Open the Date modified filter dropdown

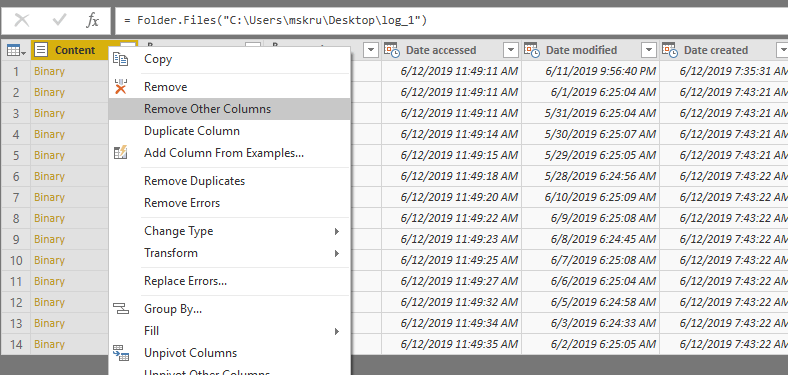tap(649, 50)
